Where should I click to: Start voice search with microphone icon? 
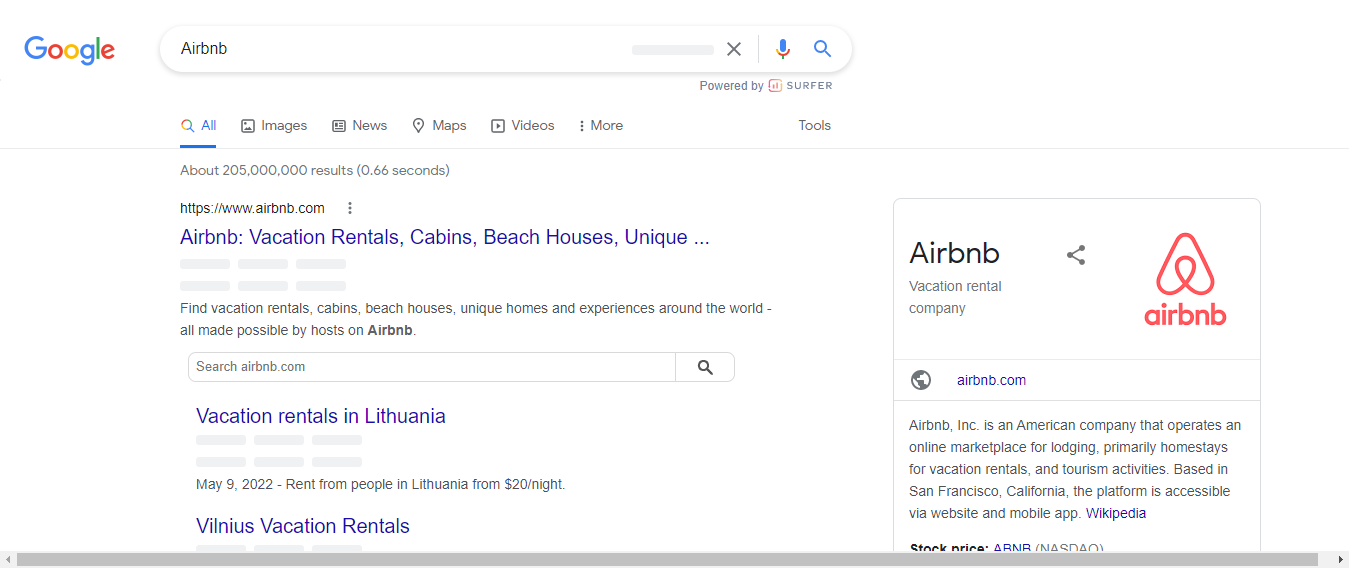[x=782, y=49]
